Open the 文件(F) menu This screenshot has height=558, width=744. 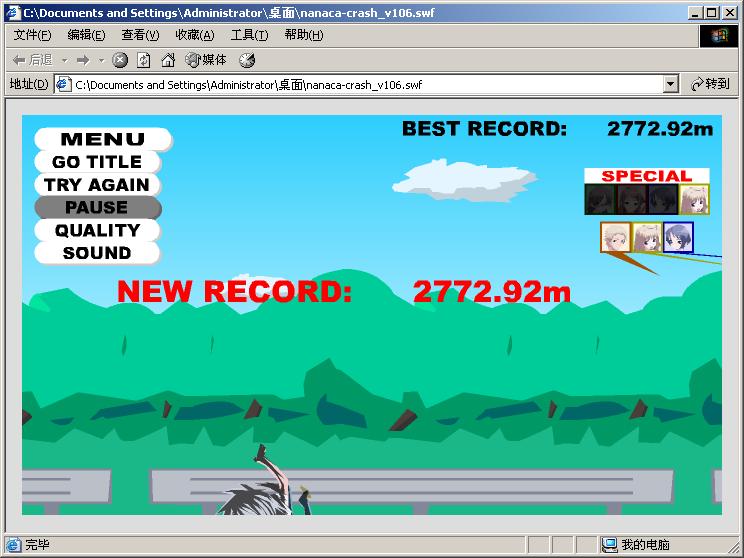click(x=32, y=35)
